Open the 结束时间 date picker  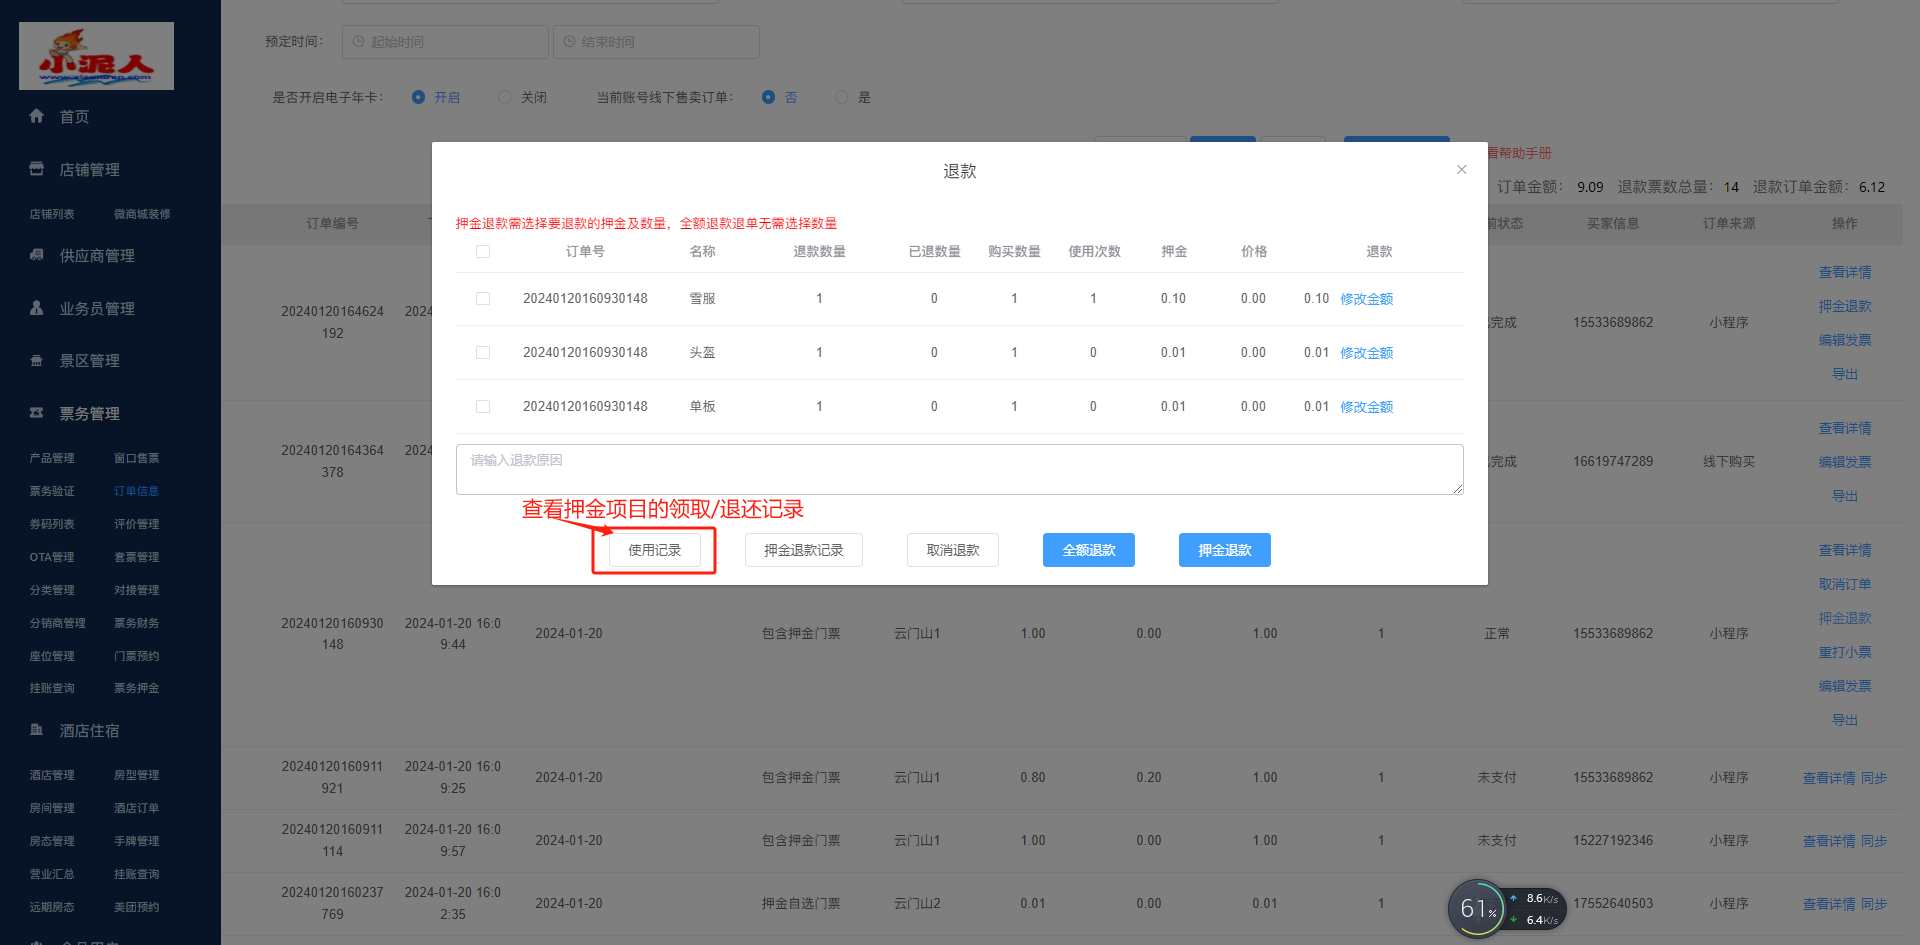click(x=656, y=42)
